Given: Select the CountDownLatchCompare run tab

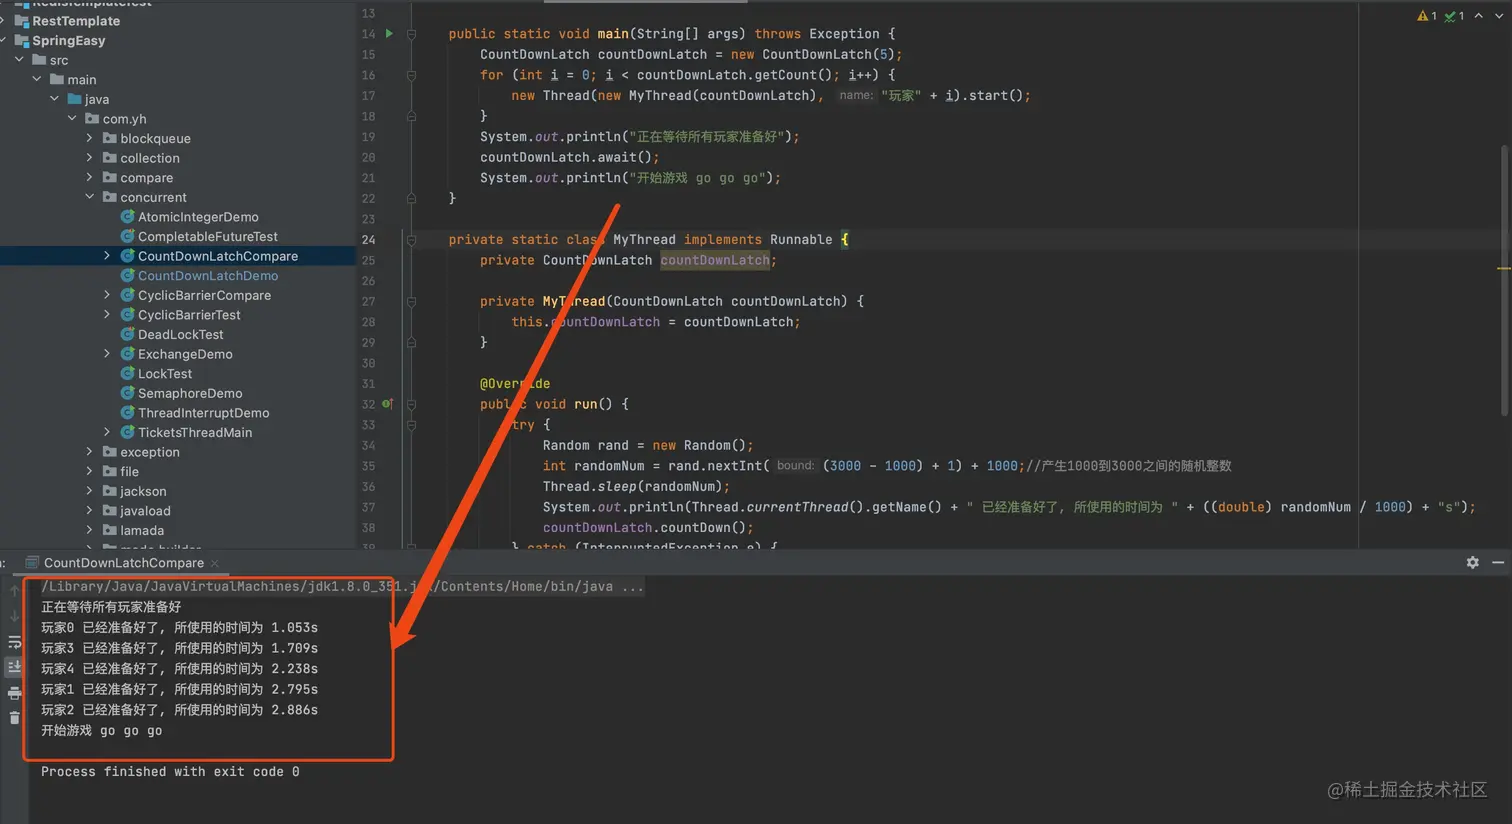Looking at the screenshot, I should coord(123,563).
